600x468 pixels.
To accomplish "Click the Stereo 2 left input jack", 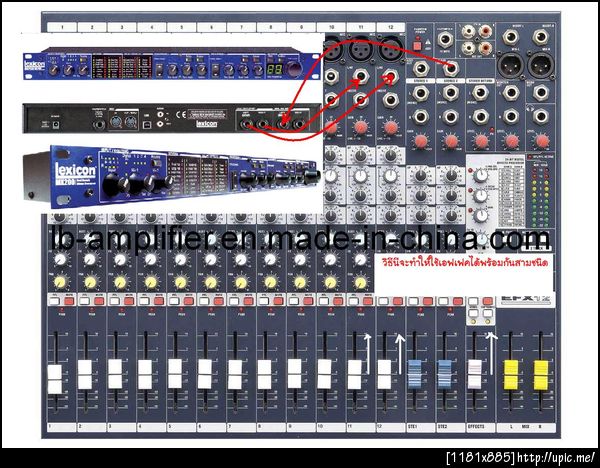I will (x=450, y=92).
